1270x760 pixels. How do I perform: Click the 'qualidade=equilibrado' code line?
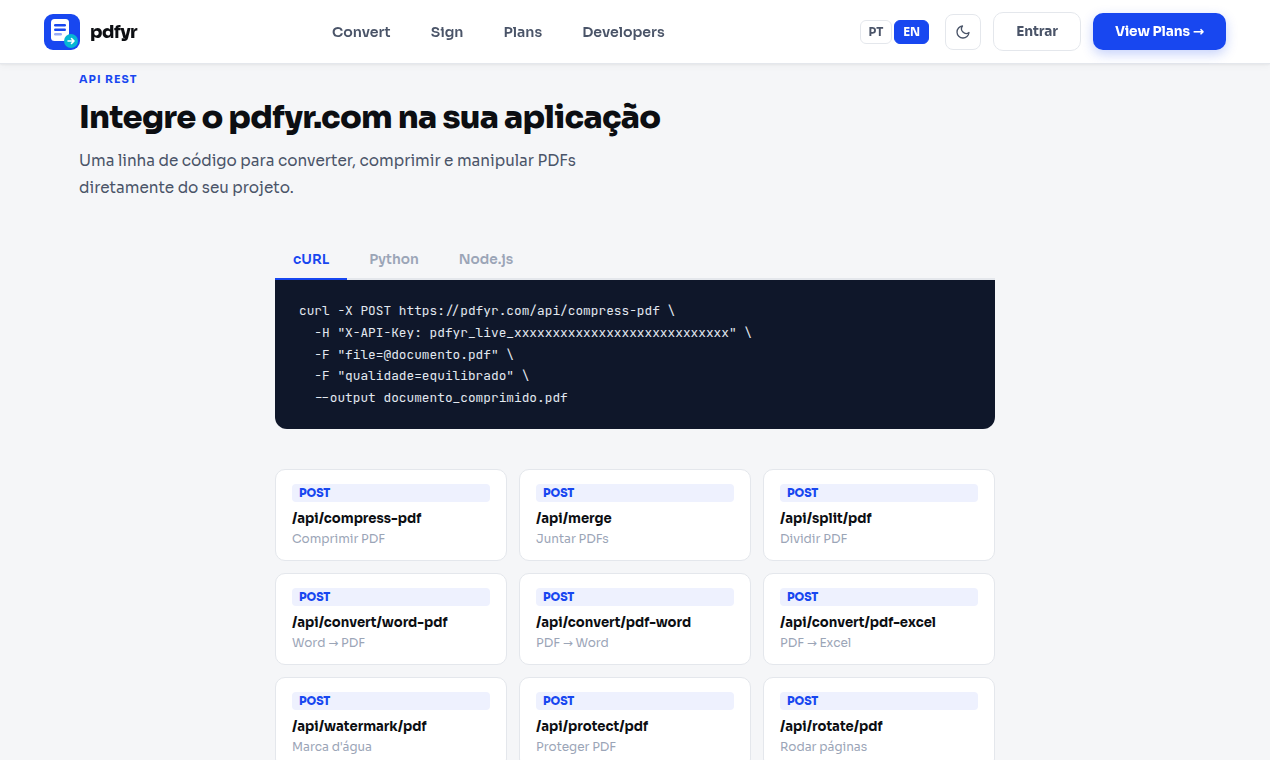(421, 376)
